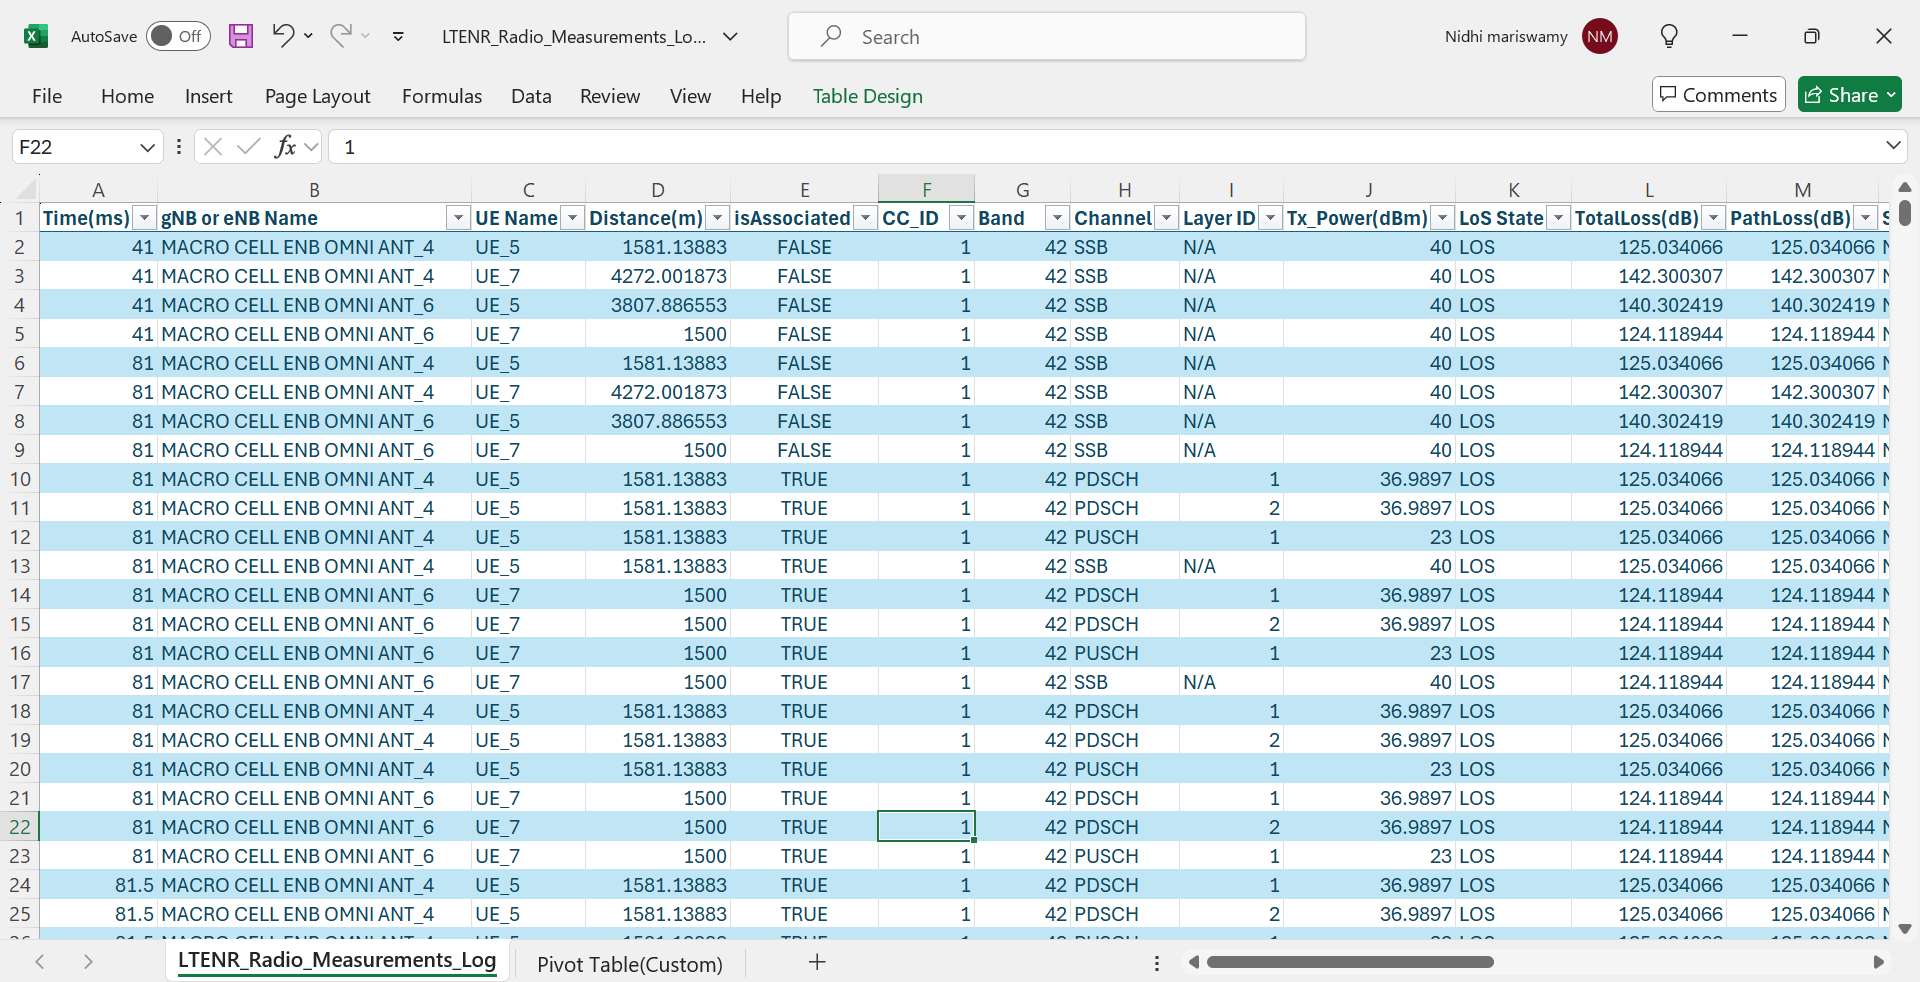Screen dimensions: 1920x982
Task: Toggle the AutoSave switch
Action: [x=178, y=37]
